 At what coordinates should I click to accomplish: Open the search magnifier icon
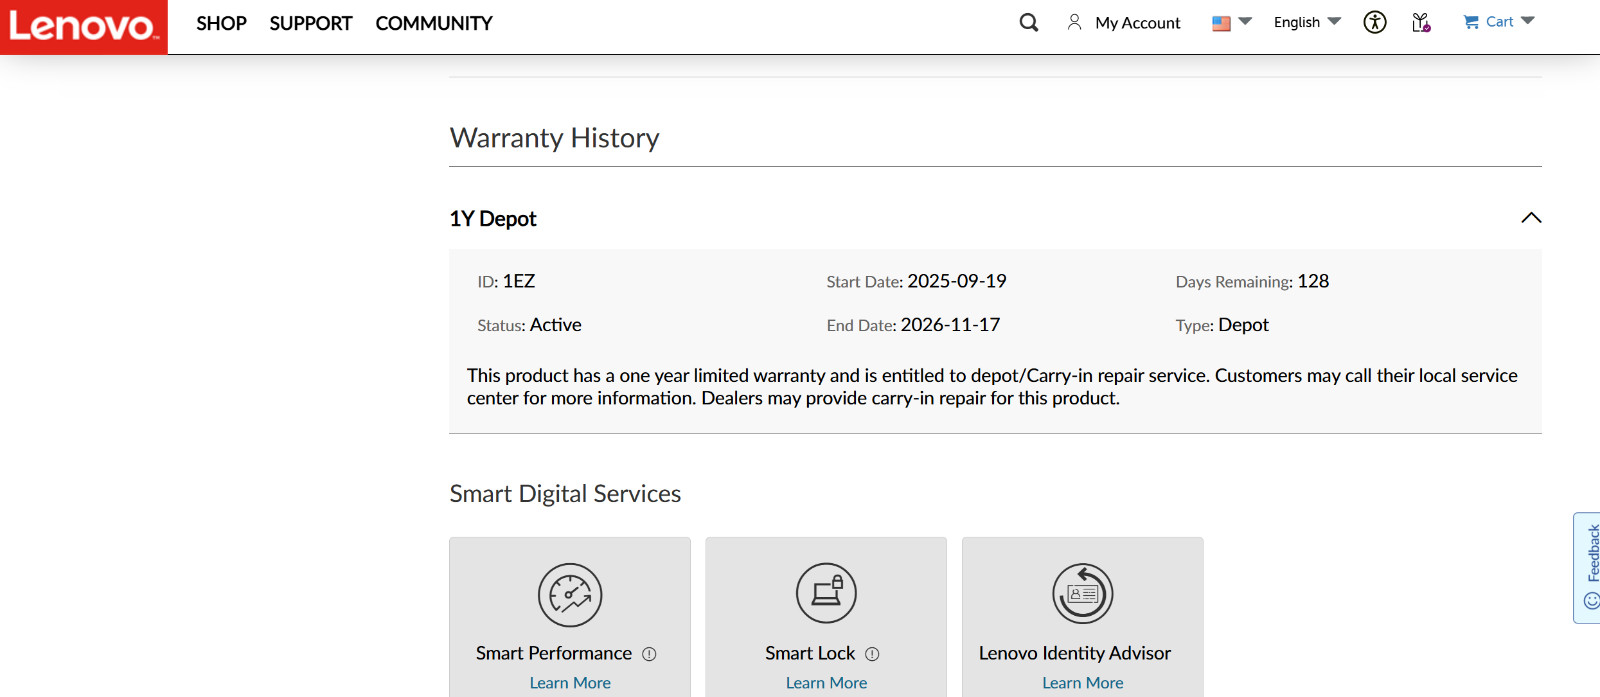pos(1029,22)
